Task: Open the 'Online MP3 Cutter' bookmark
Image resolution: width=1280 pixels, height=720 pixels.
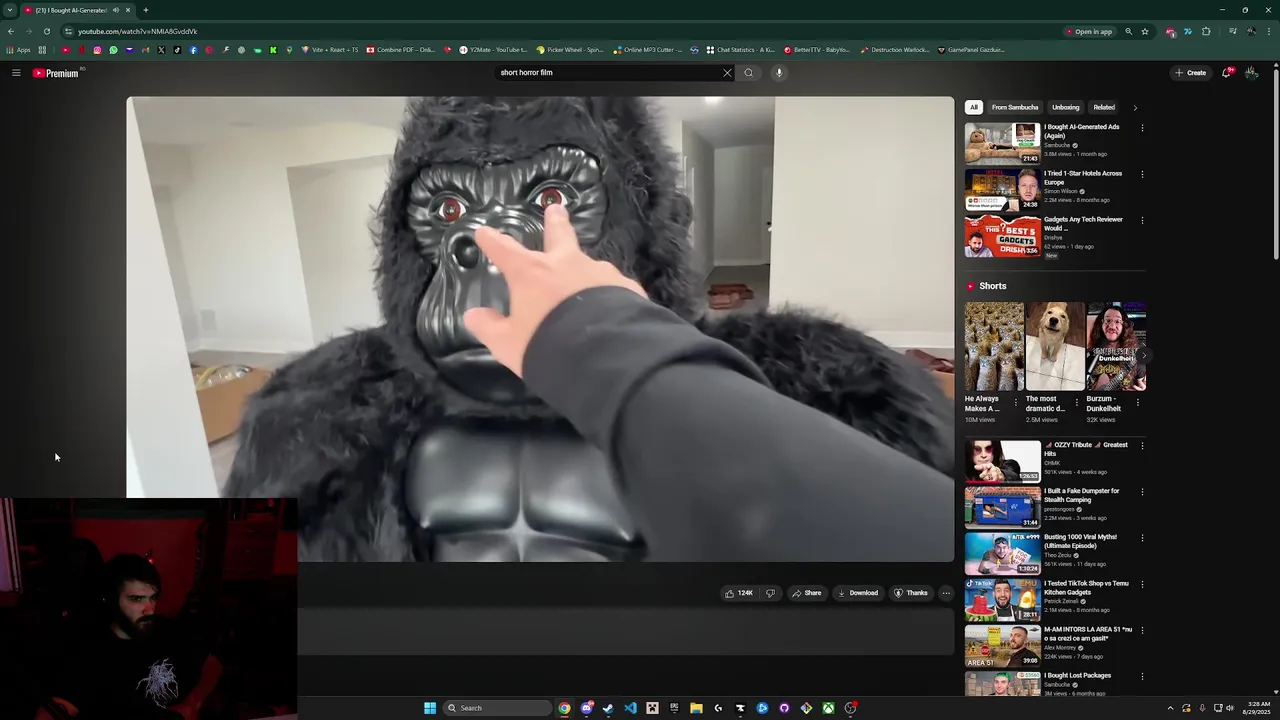Action: [648, 50]
